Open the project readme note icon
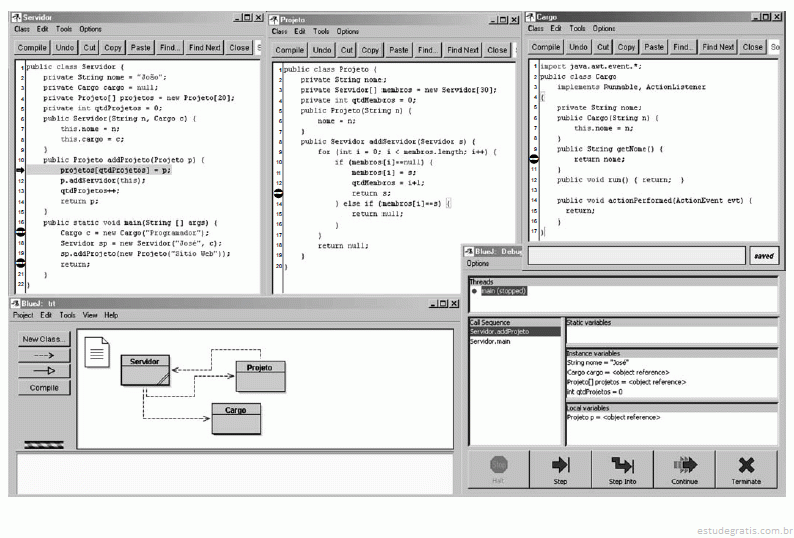 click(x=98, y=350)
